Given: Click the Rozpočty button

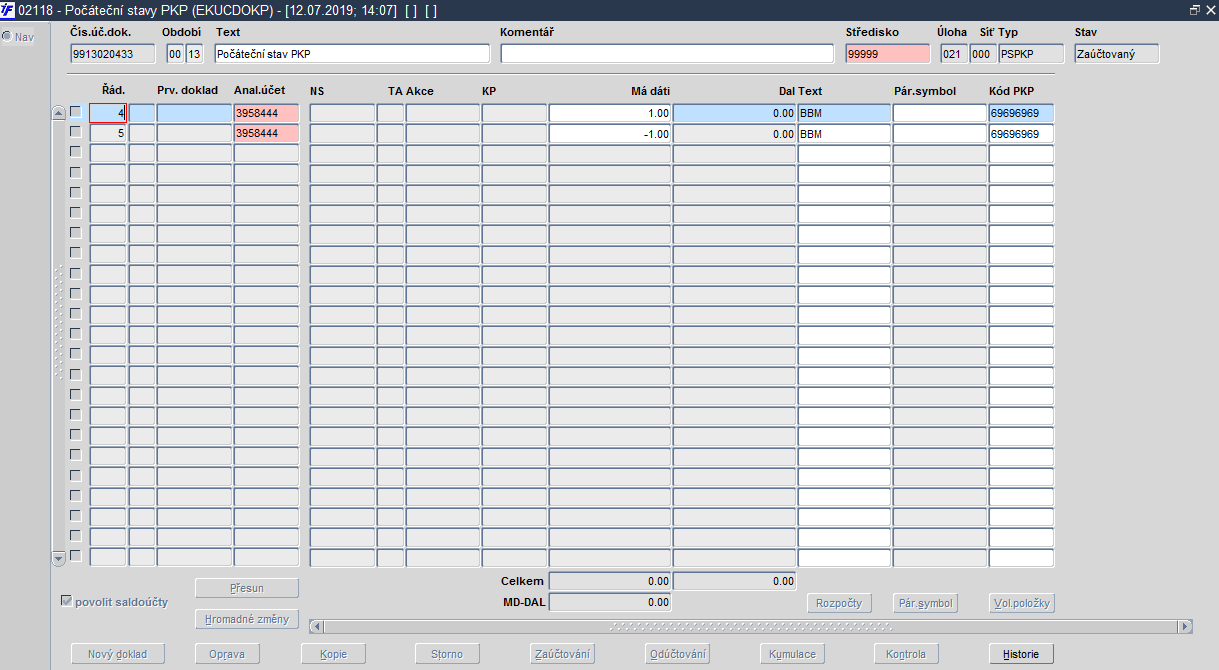Looking at the screenshot, I should [840, 603].
